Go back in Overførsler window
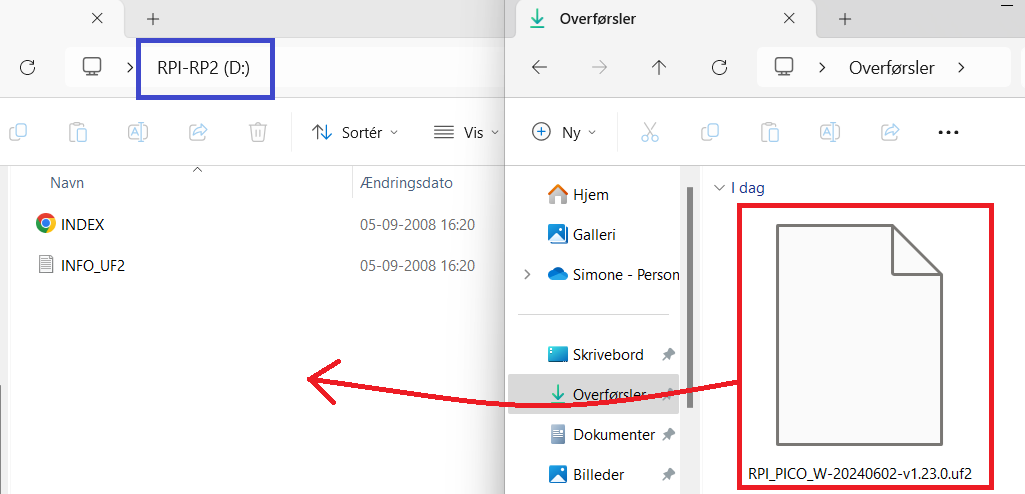This screenshot has width=1025, height=494. [539, 67]
